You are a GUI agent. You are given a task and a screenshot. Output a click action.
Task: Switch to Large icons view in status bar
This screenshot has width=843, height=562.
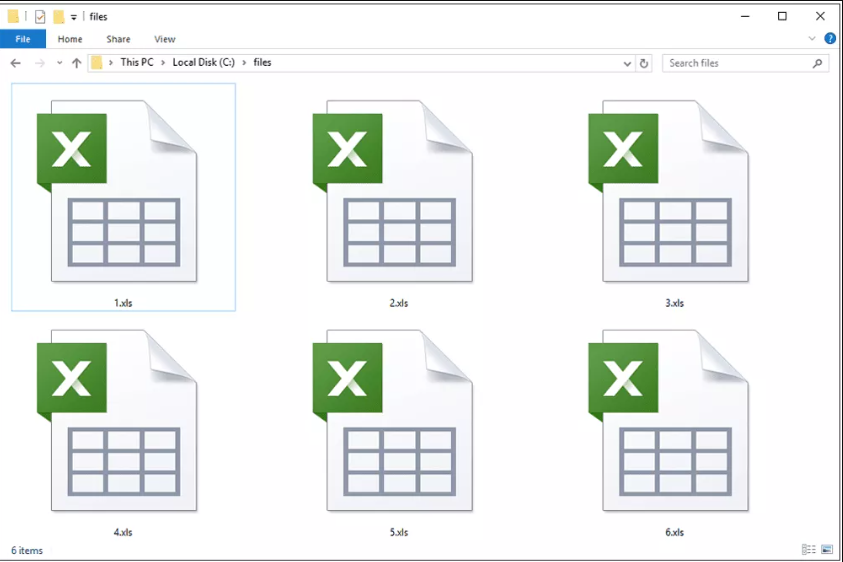827,549
